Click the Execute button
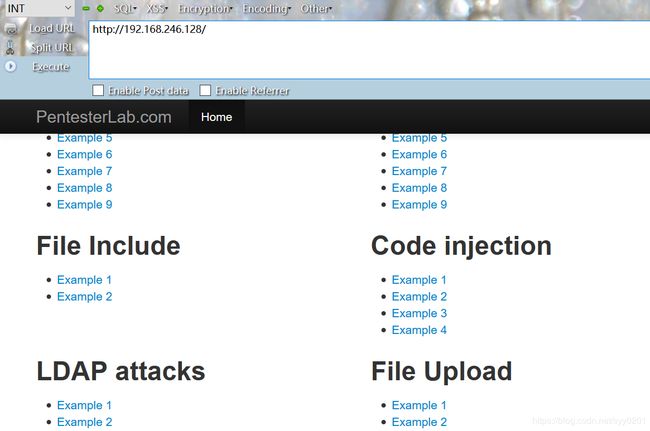Viewport: 650px width, 431px height. (51, 67)
